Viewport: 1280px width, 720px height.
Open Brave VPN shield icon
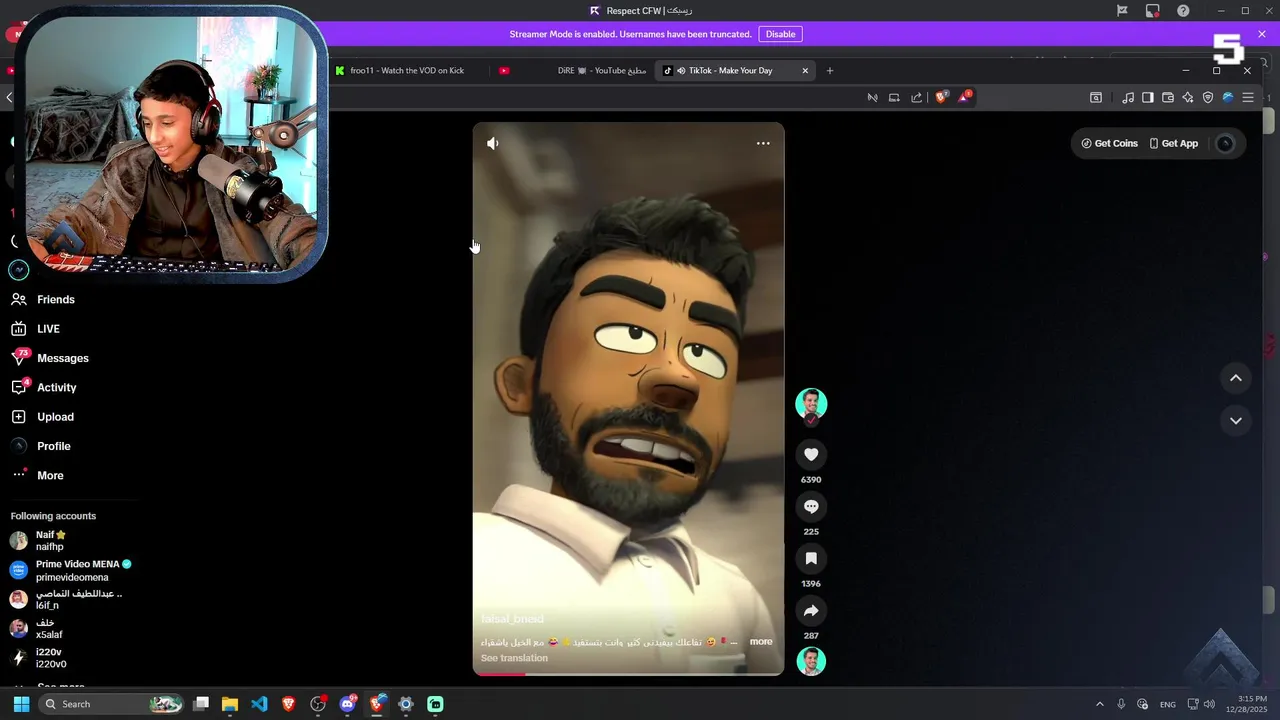point(1208,97)
